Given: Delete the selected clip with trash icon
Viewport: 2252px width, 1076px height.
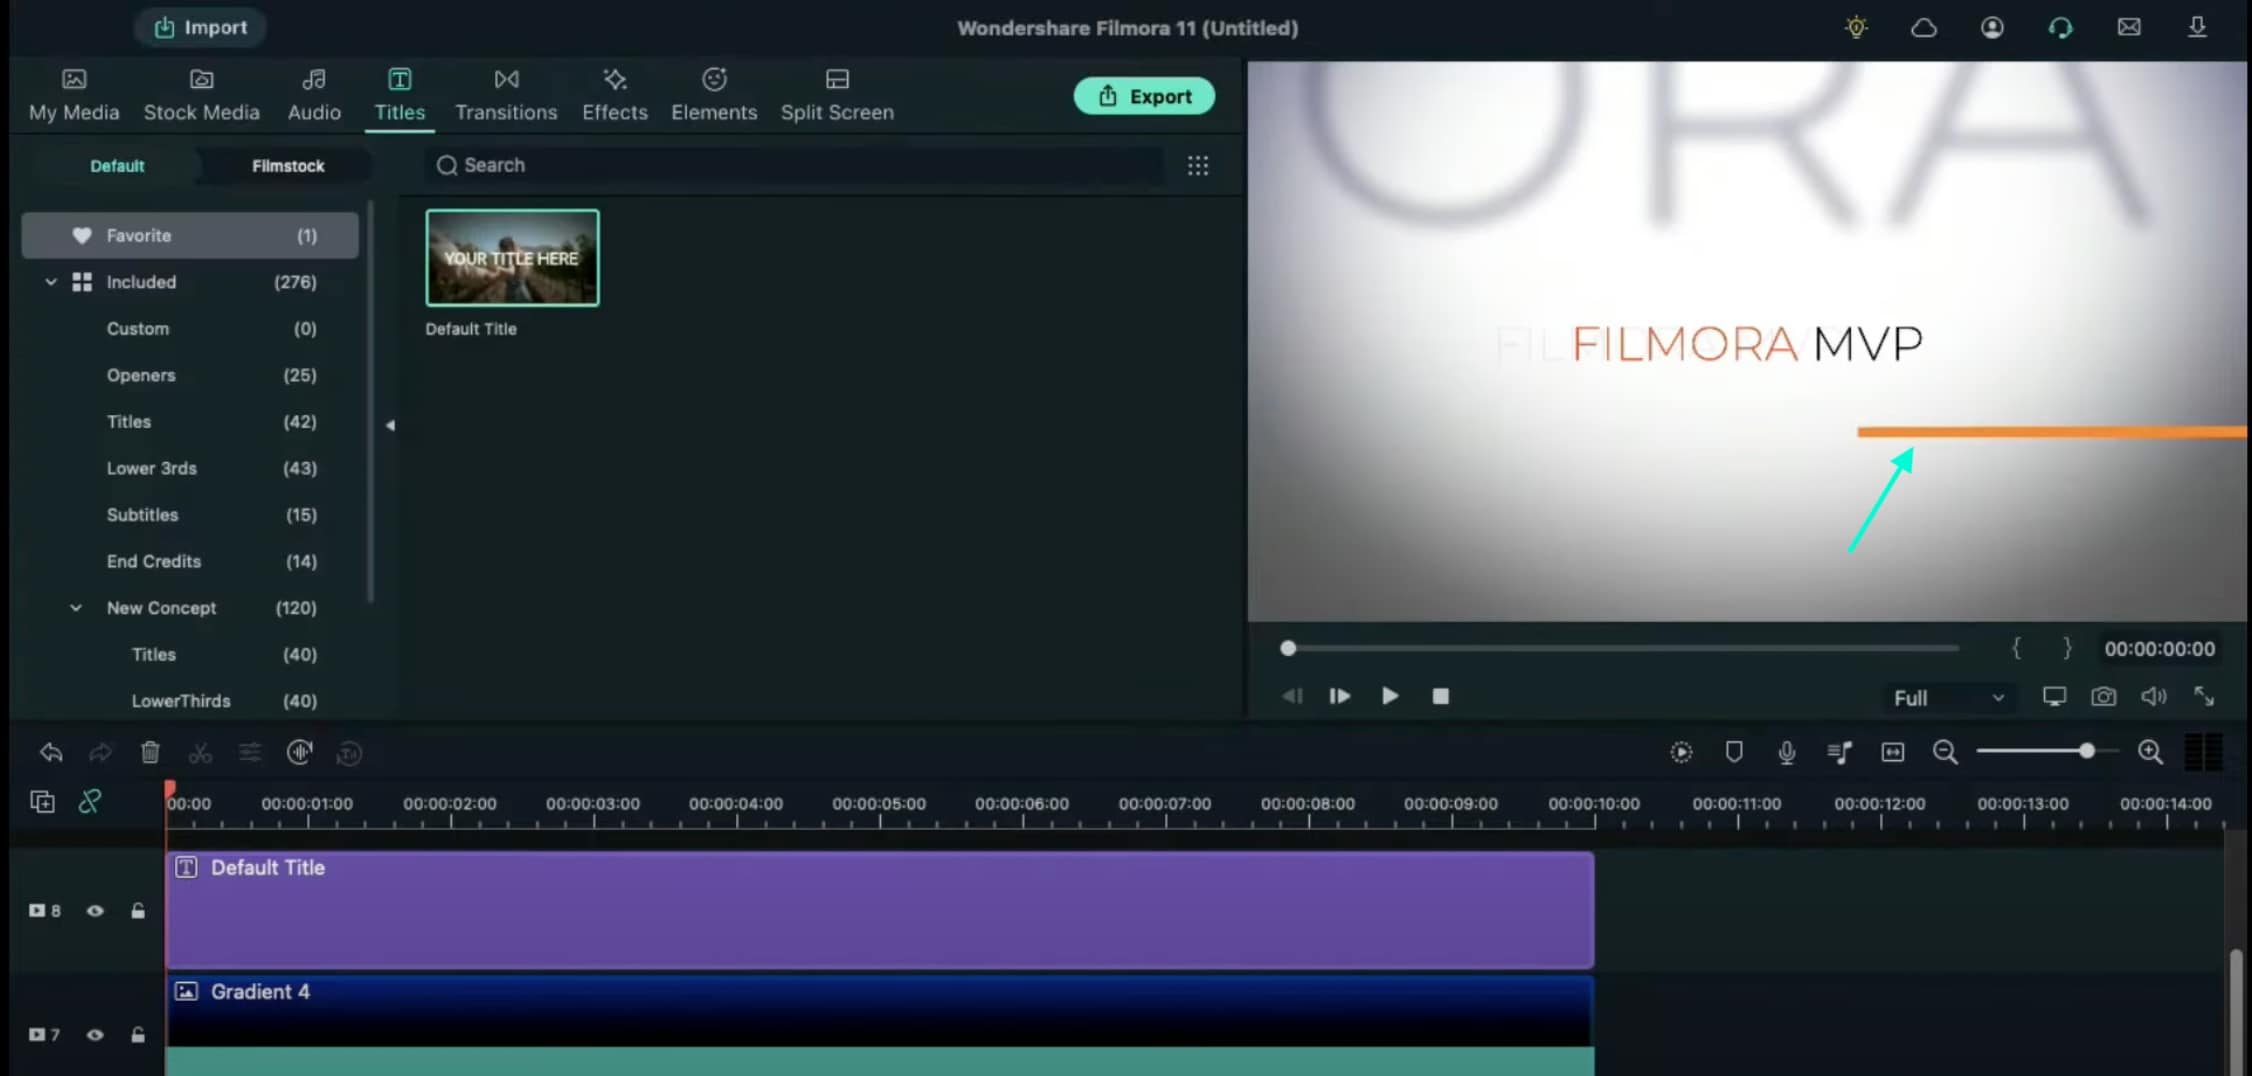Looking at the screenshot, I should [x=150, y=752].
